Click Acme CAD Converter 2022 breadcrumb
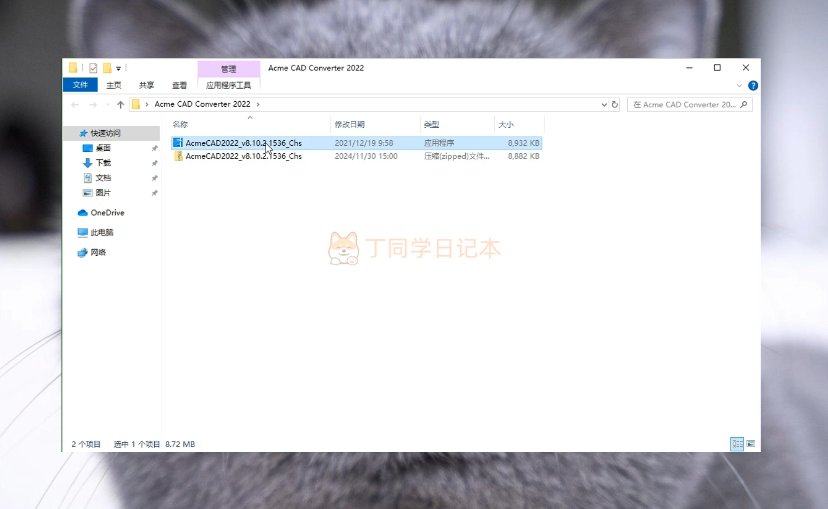Screen dimensions: 828x509 202,104
